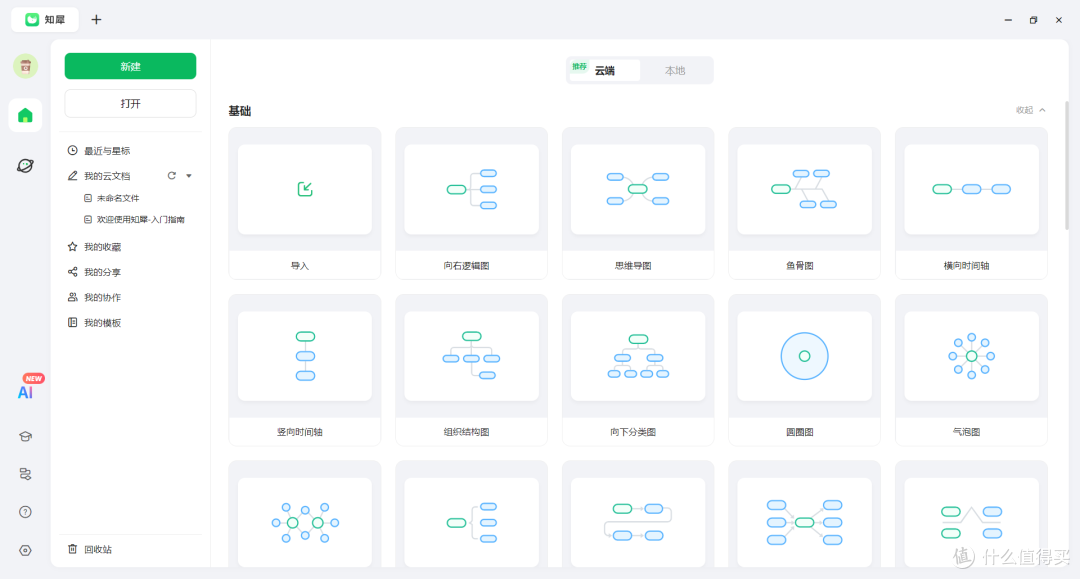The height and width of the screenshot is (579, 1080).
Task: Click the file icon beside 欢迎使用知犀-入门指南
Action: (x=87, y=220)
